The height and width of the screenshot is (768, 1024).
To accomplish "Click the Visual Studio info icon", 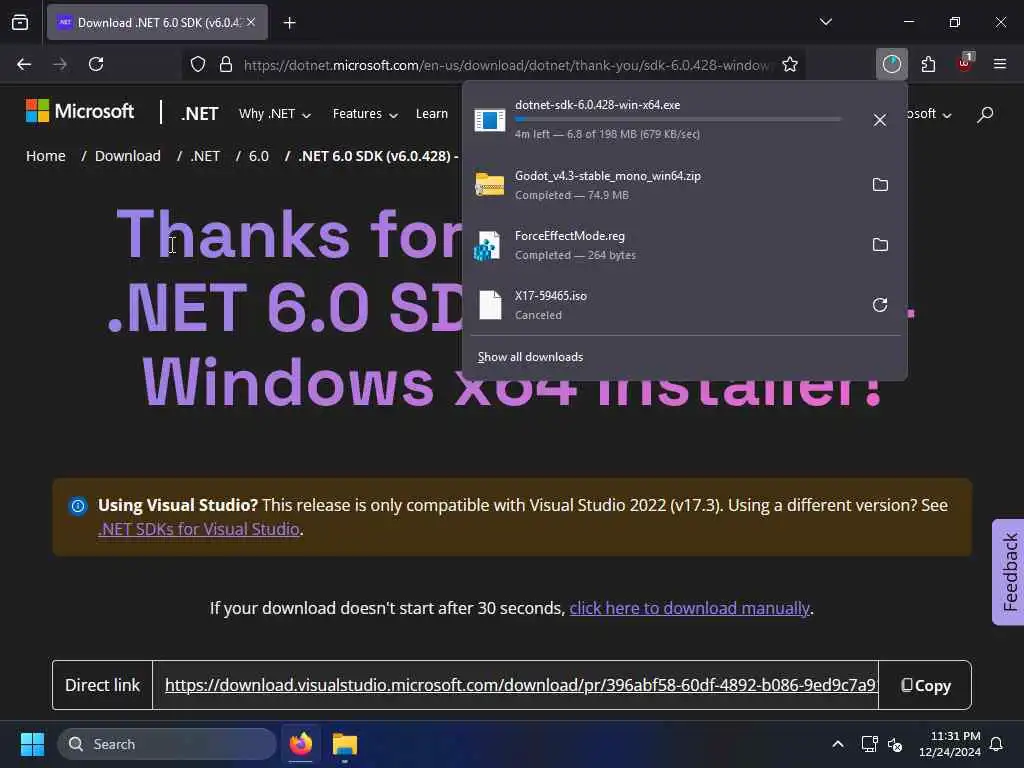I will tap(78, 505).
